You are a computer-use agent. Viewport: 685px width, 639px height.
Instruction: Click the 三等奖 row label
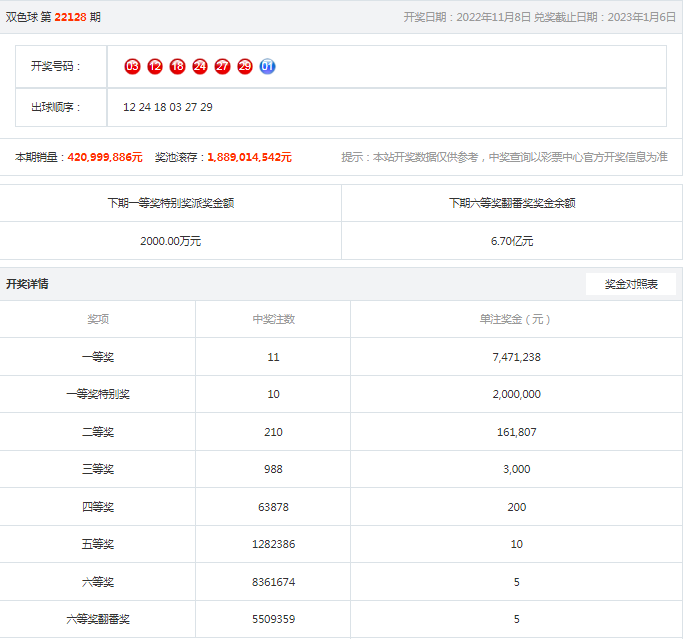98,470
